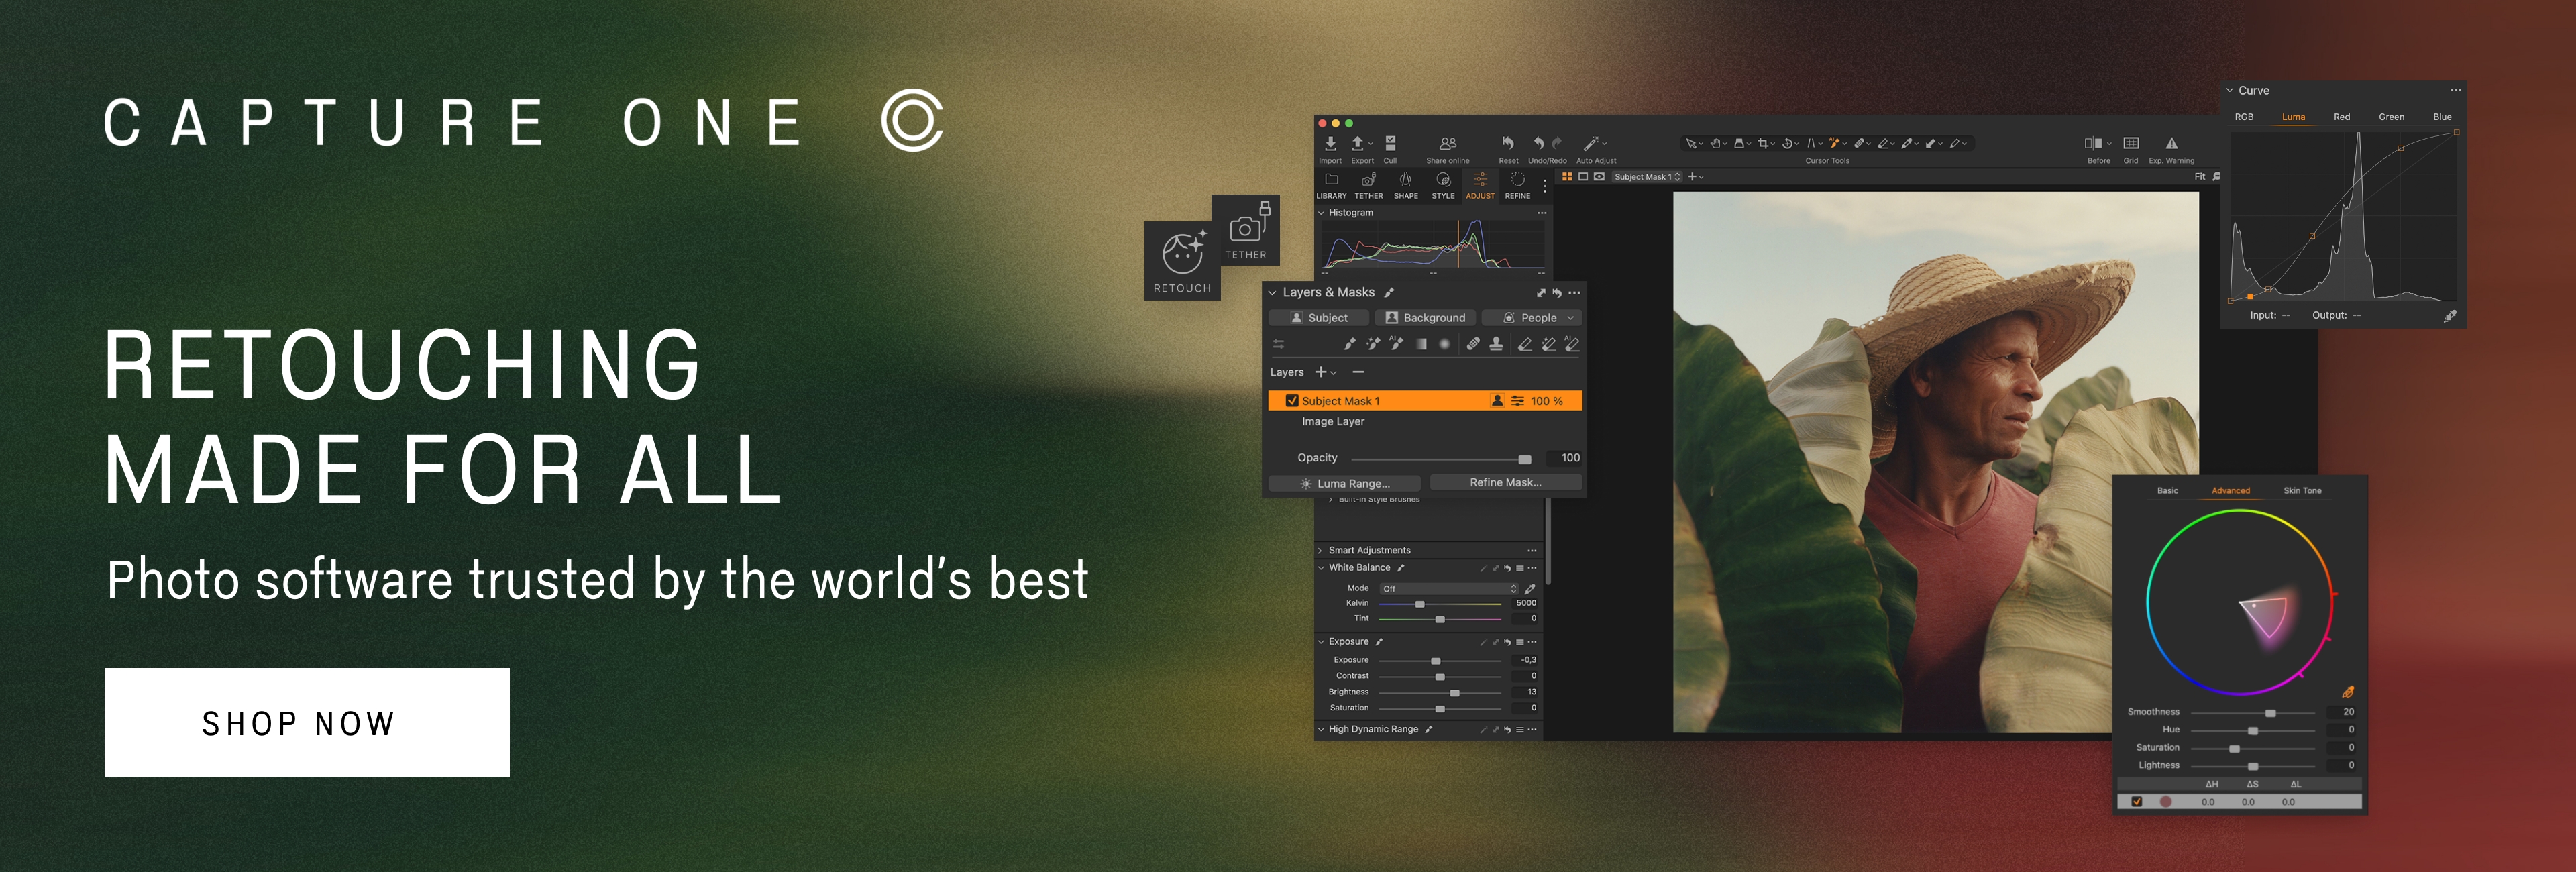The image size is (2576, 872).
Task: Select the clone stamp tool
Action: click(1496, 344)
